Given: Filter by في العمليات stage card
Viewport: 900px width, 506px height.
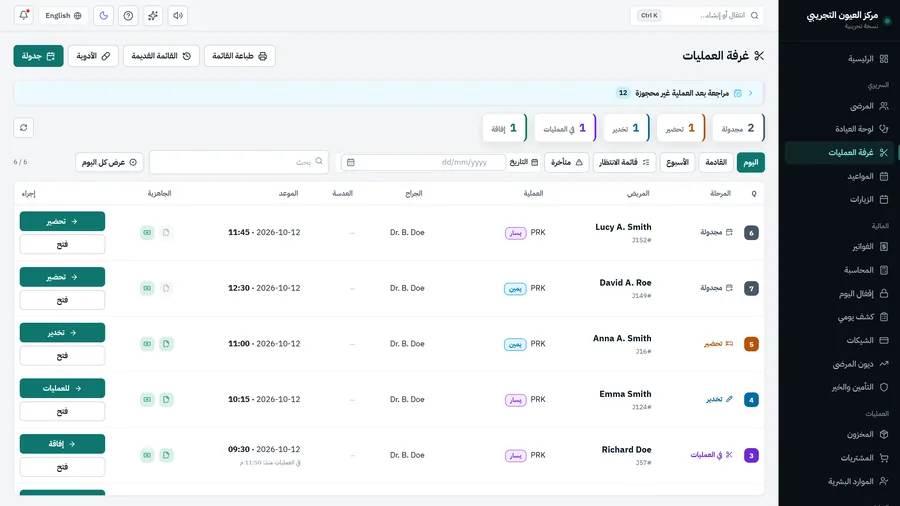Looking at the screenshot, I should [565, 128].
